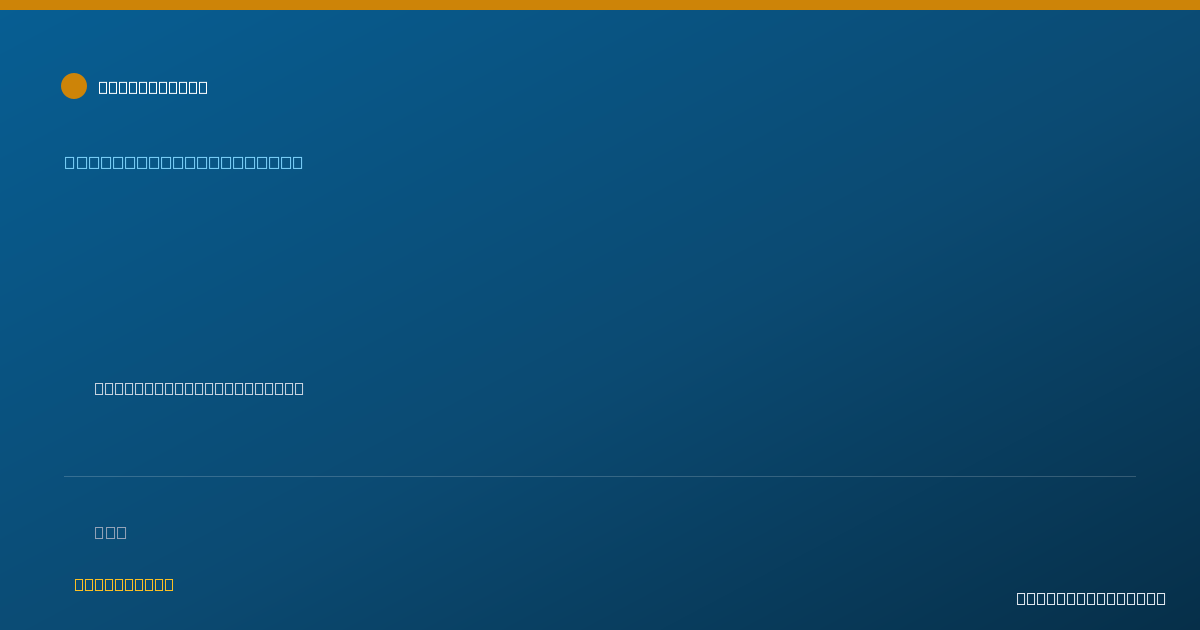Screen dimensions: 1200x630
Task: Click the light blue heading line
Action: pos(184,162)
